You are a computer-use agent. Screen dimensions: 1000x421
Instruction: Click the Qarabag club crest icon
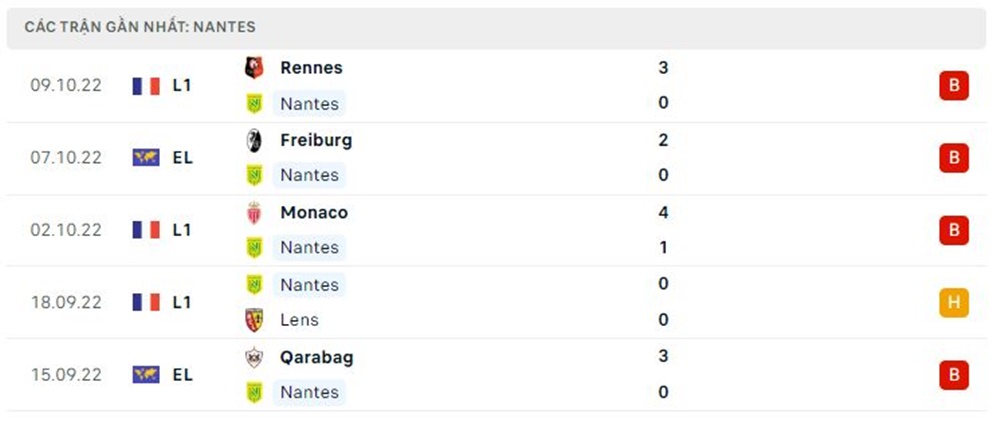click(x=254, y=357)
